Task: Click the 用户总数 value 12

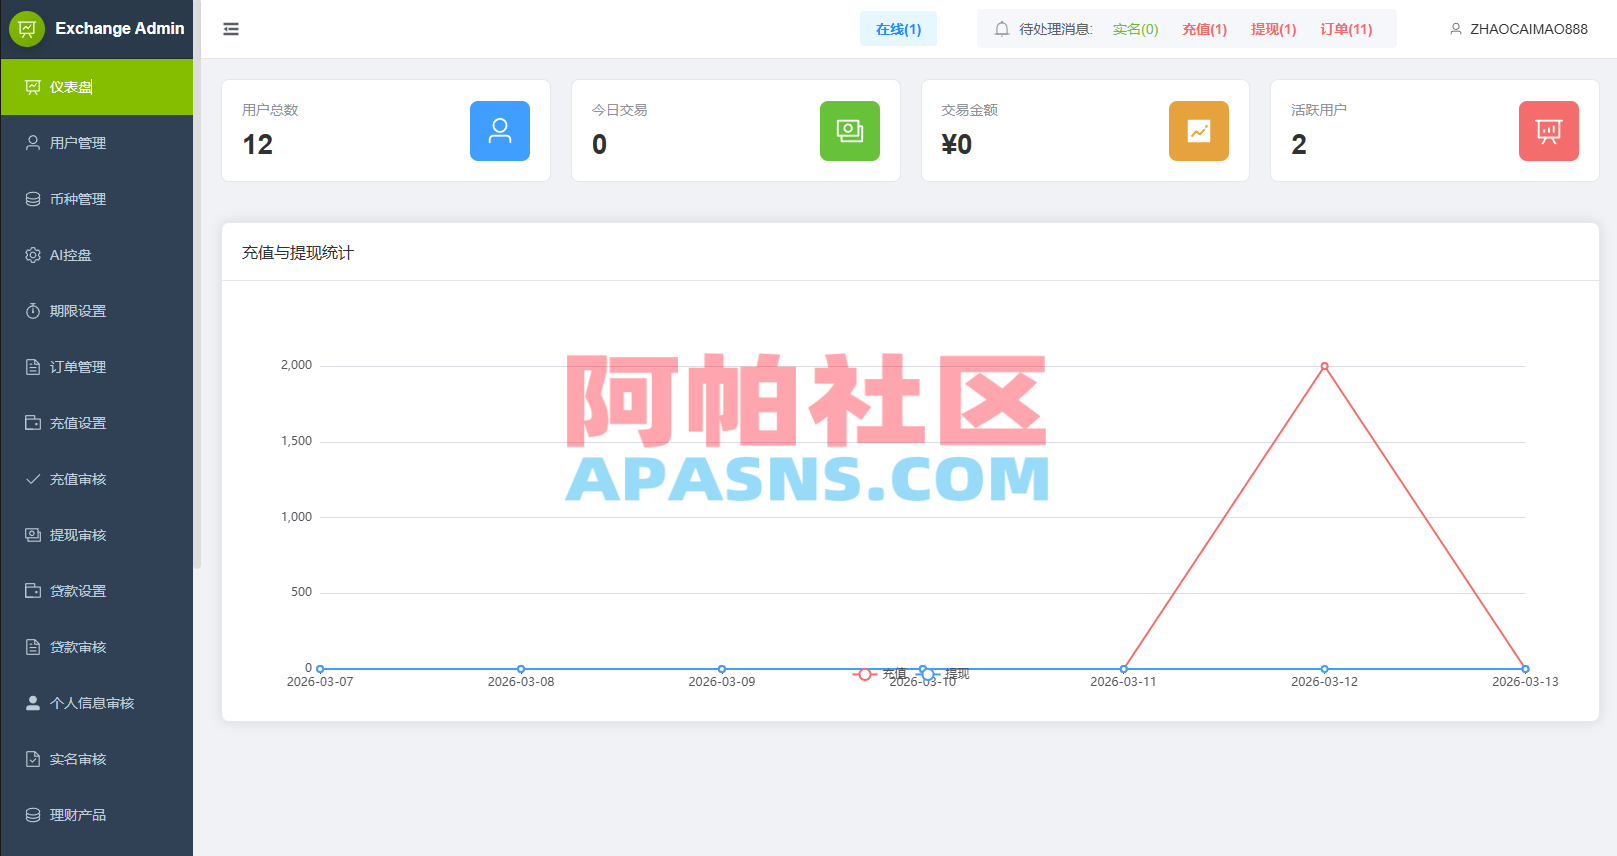Action: point(258,145)
